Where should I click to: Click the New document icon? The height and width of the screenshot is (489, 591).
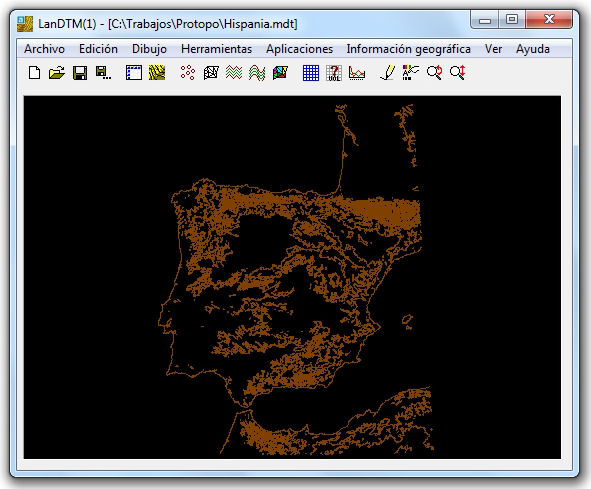click(x=34, y=72)
